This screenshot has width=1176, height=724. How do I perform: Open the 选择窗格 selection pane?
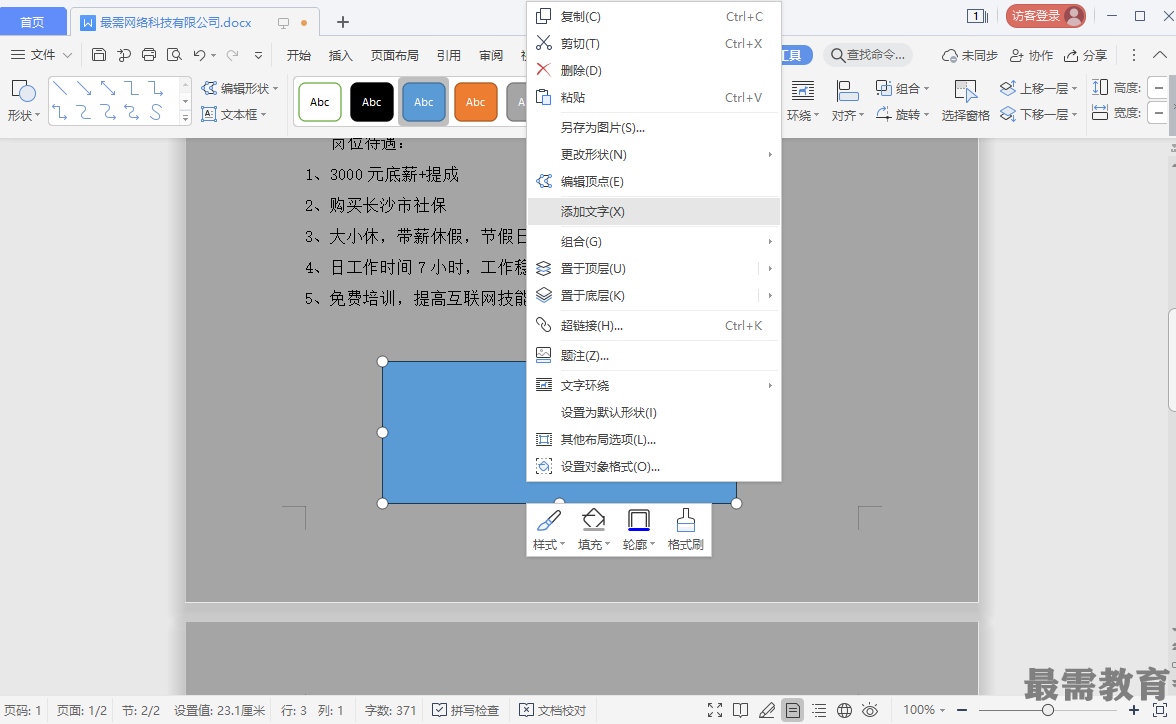point(965,100)
